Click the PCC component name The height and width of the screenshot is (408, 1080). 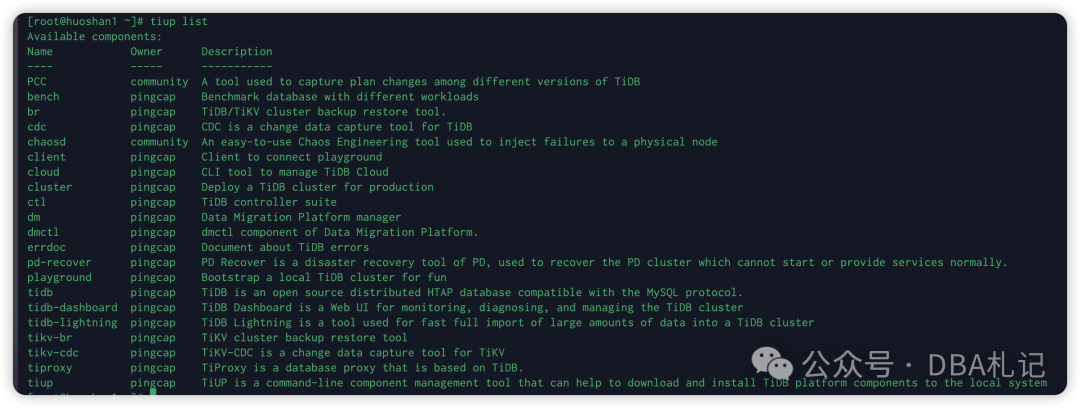(x=37, y=81)
